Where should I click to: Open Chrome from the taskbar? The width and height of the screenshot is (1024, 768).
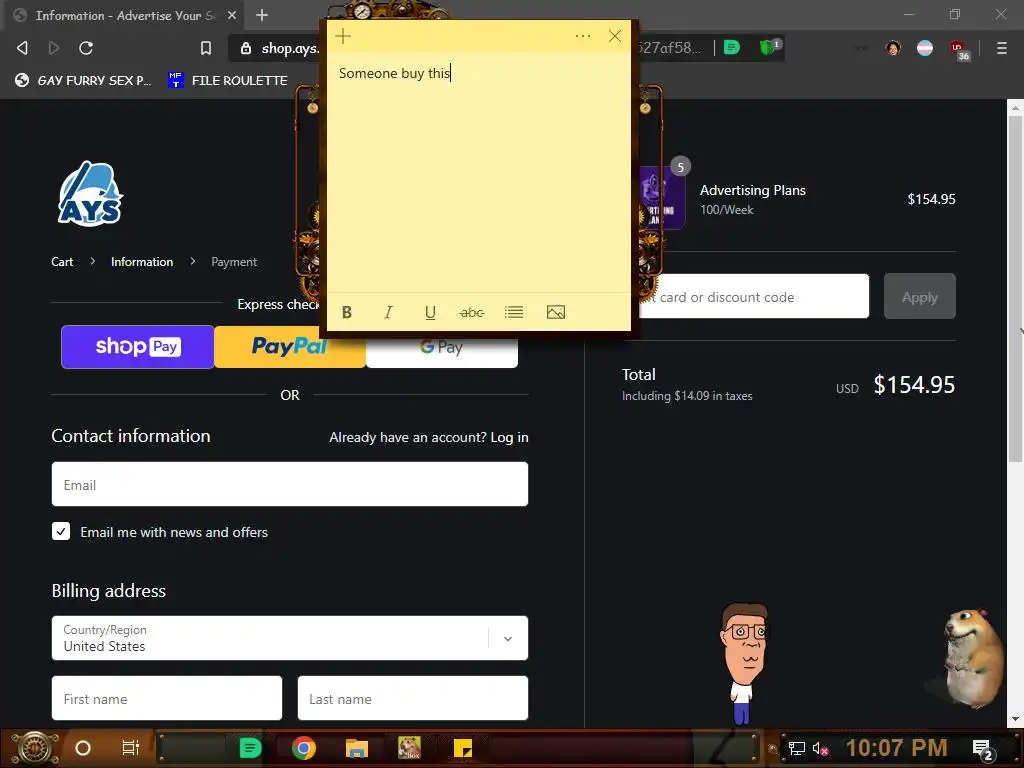click(x=304, y=748)
